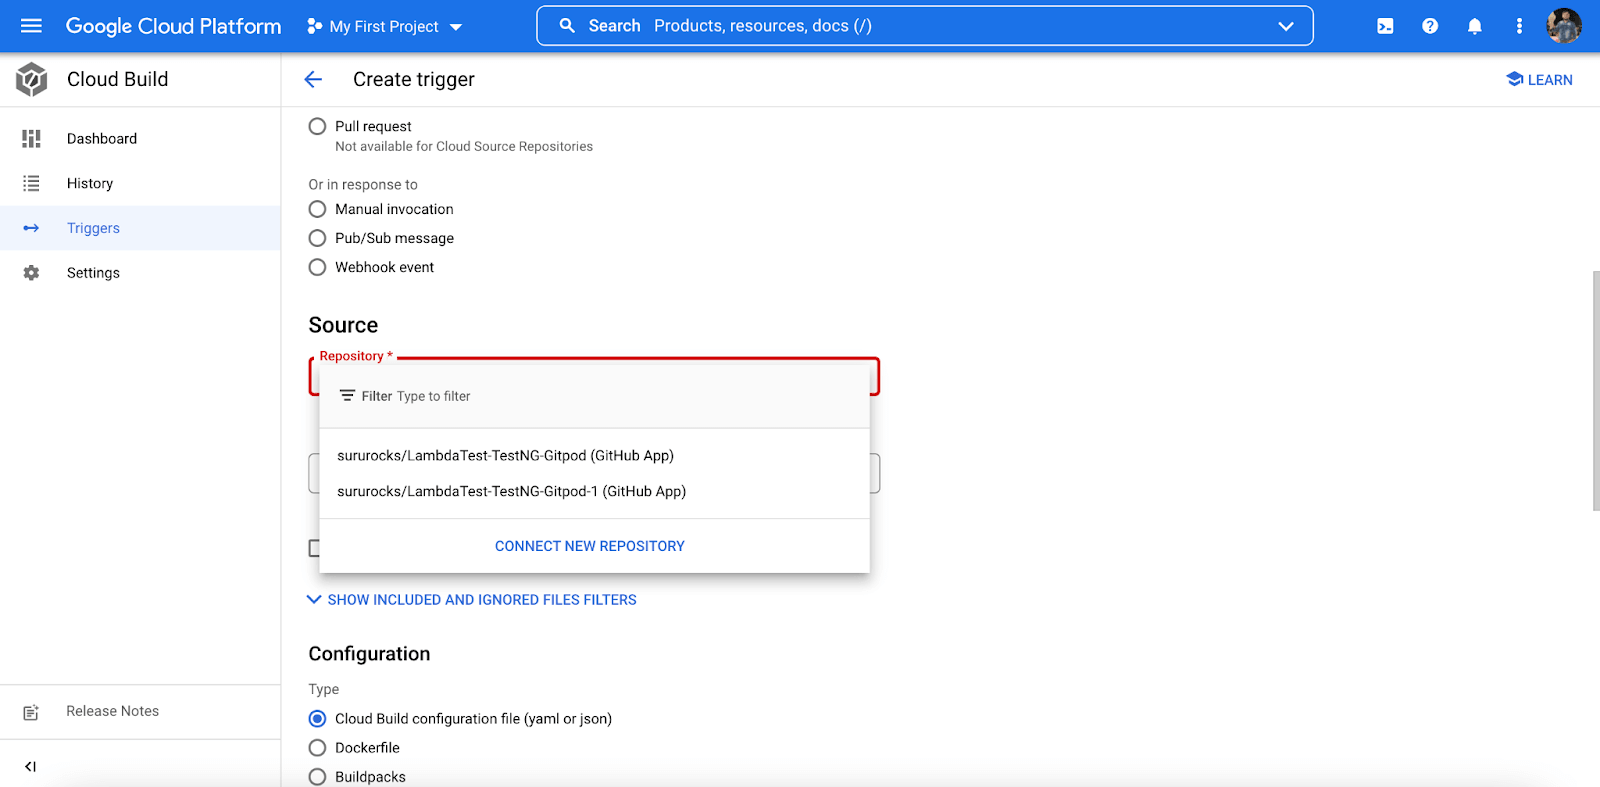Go to History page
The image size is (1600, 787).
pyautogui.click(x=140, y=183)
